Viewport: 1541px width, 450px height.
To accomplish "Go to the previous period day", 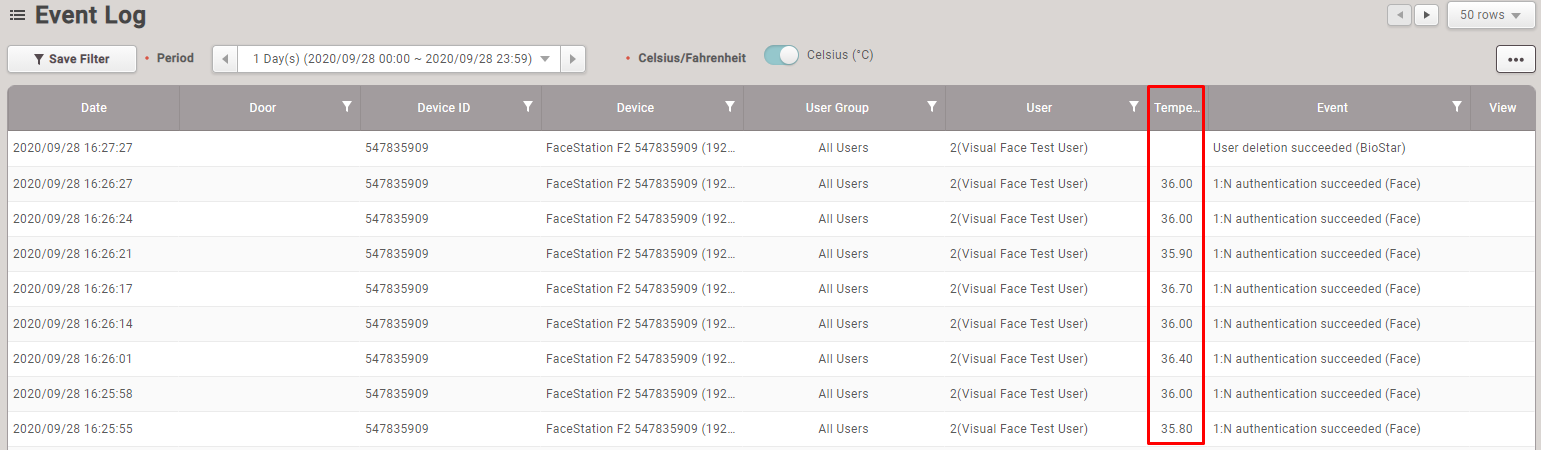I will [225, 59].
